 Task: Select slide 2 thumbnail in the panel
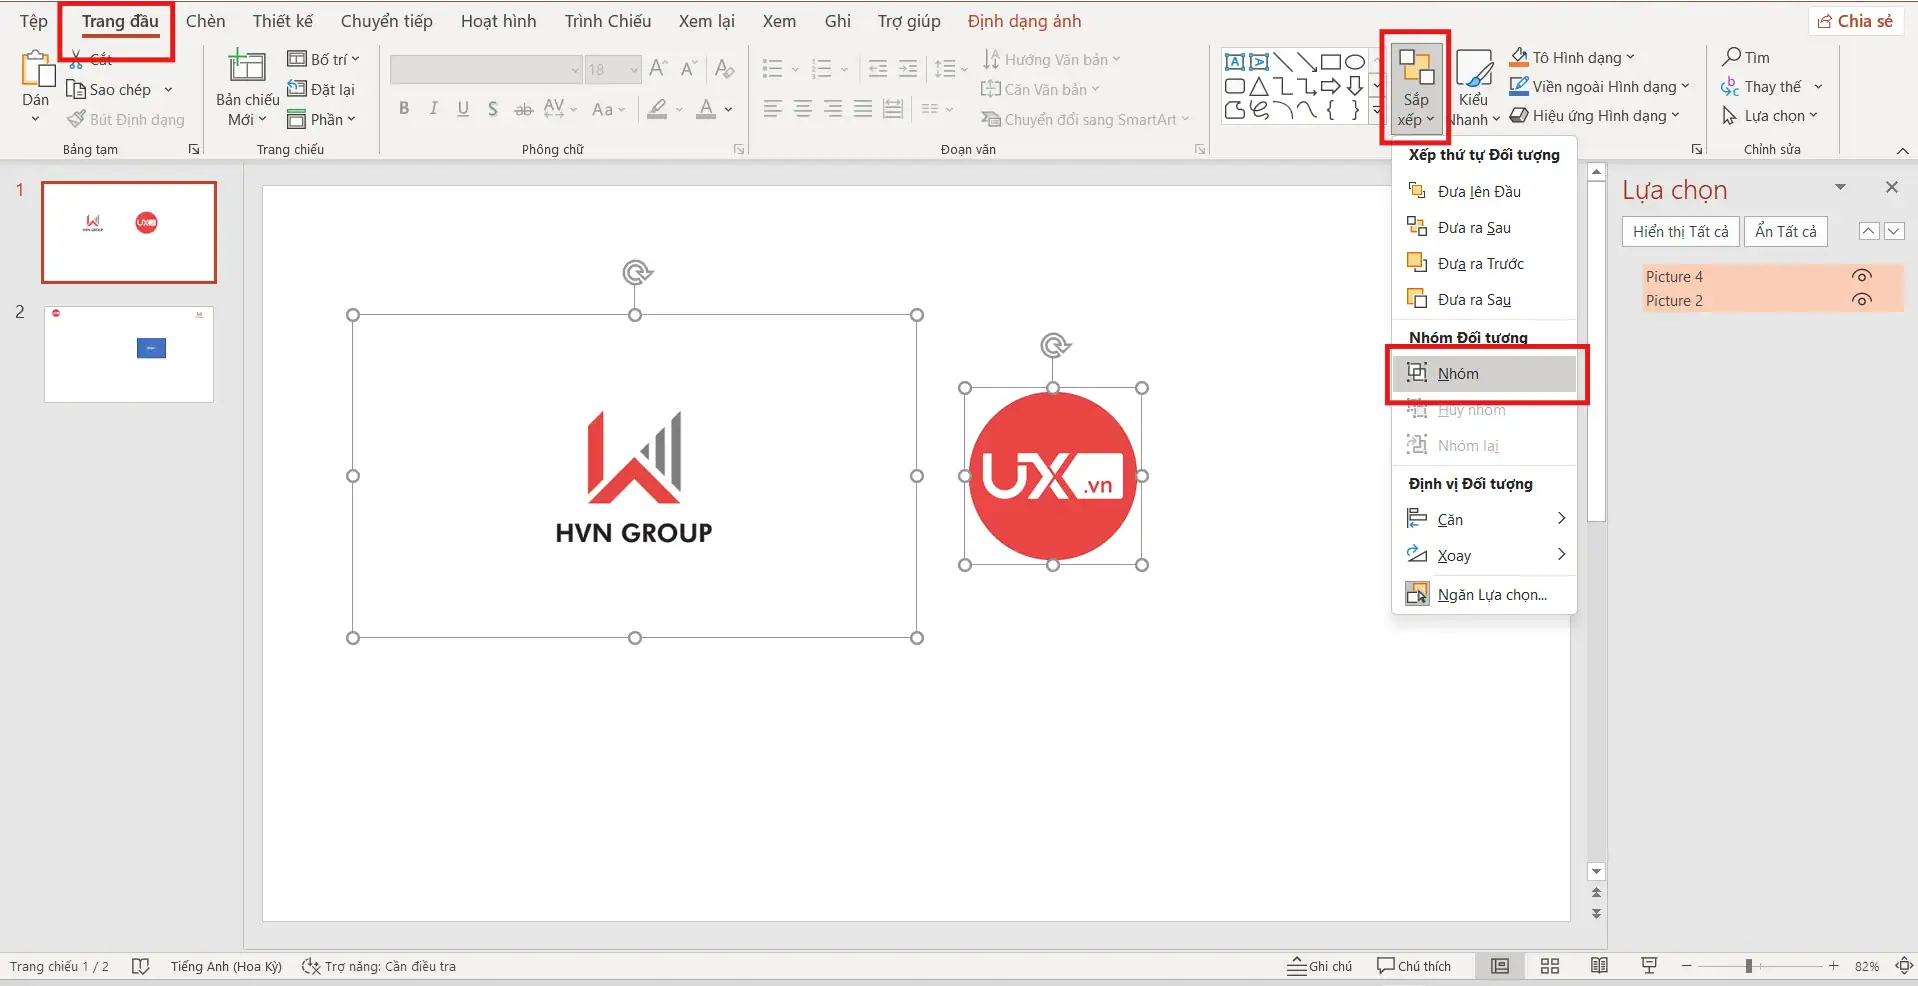(x=128, y=353)
